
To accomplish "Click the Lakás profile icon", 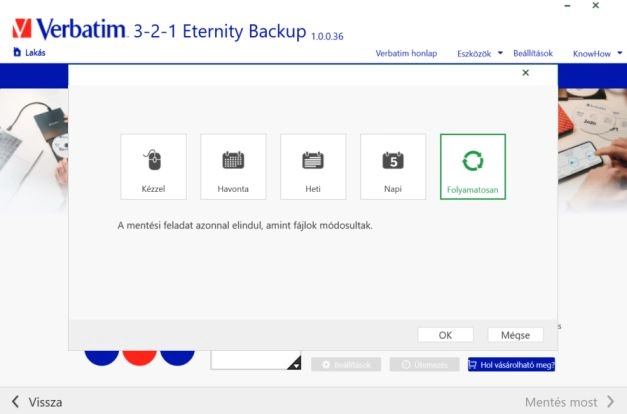I will tap(17, 52).
